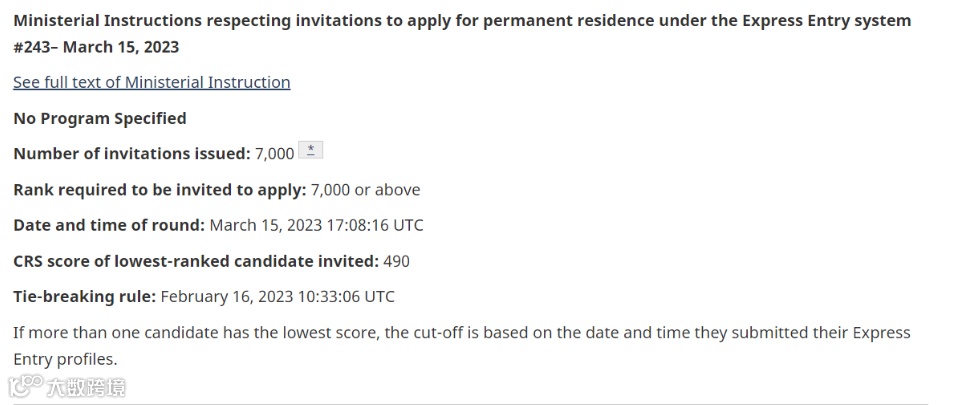Image resolution: width=958 pixels, height=405 pixels.
Task: Open the full text of Ministerial Instruction link
Action: (x=151, y=82)
